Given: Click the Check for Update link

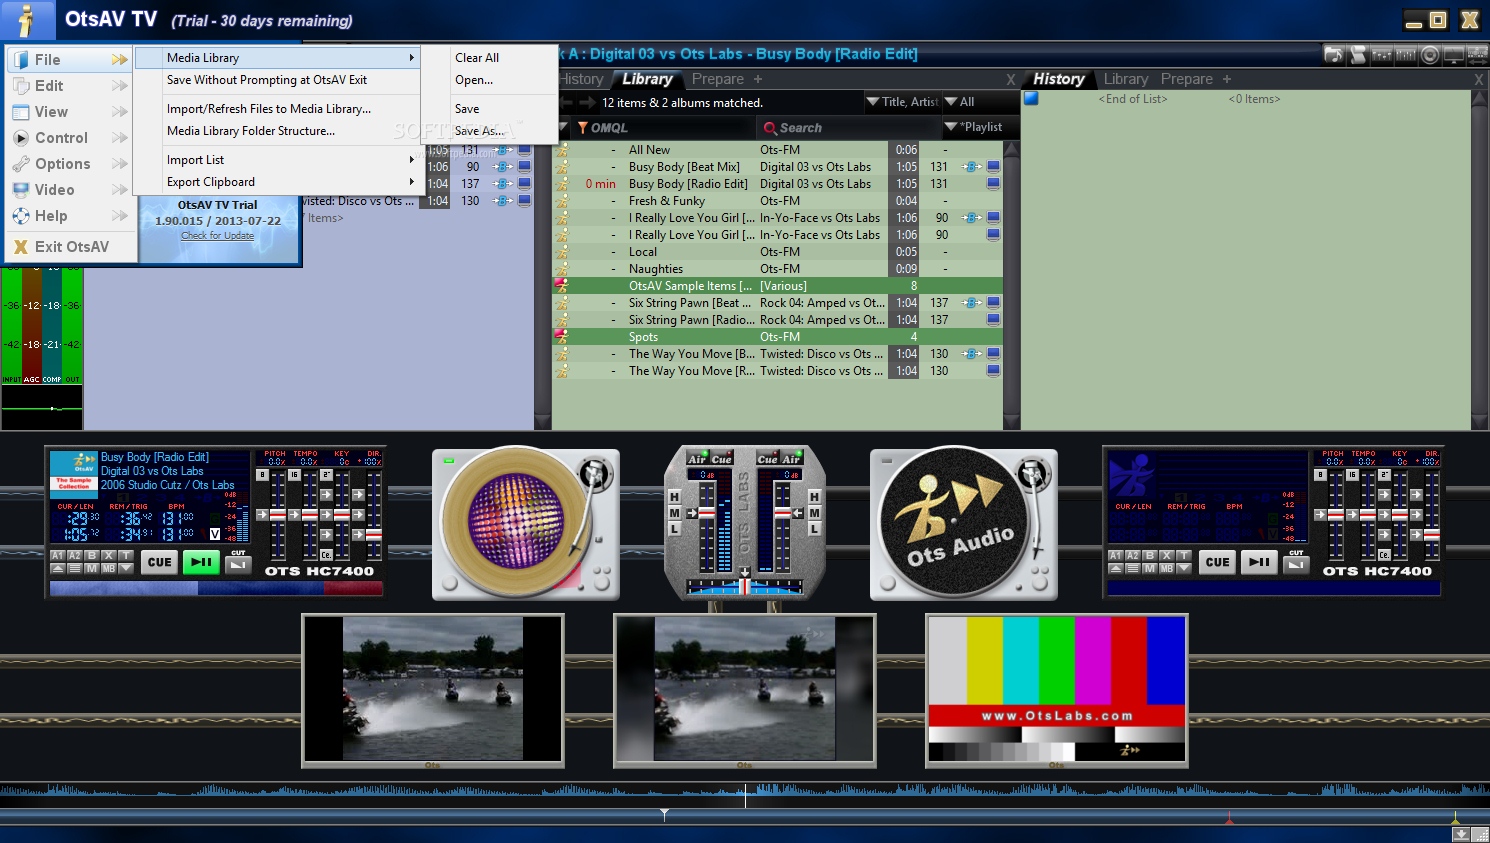Looking at the screenshot, I should coord(218,236).
